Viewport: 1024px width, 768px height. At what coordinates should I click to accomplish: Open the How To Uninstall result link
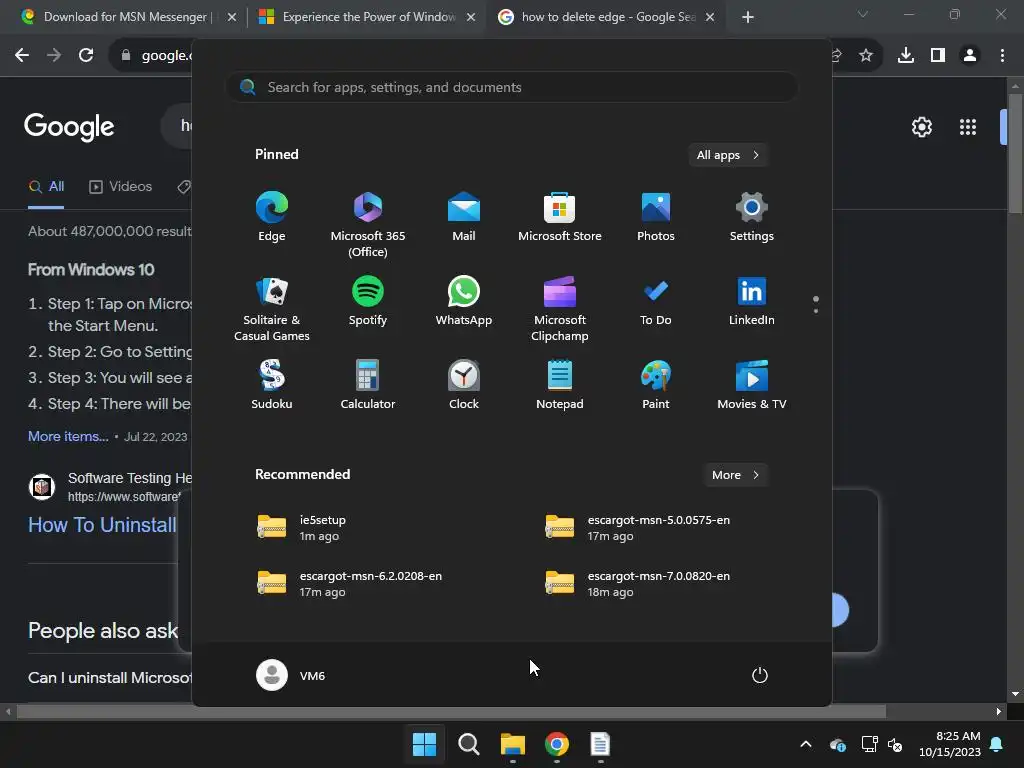102,525
